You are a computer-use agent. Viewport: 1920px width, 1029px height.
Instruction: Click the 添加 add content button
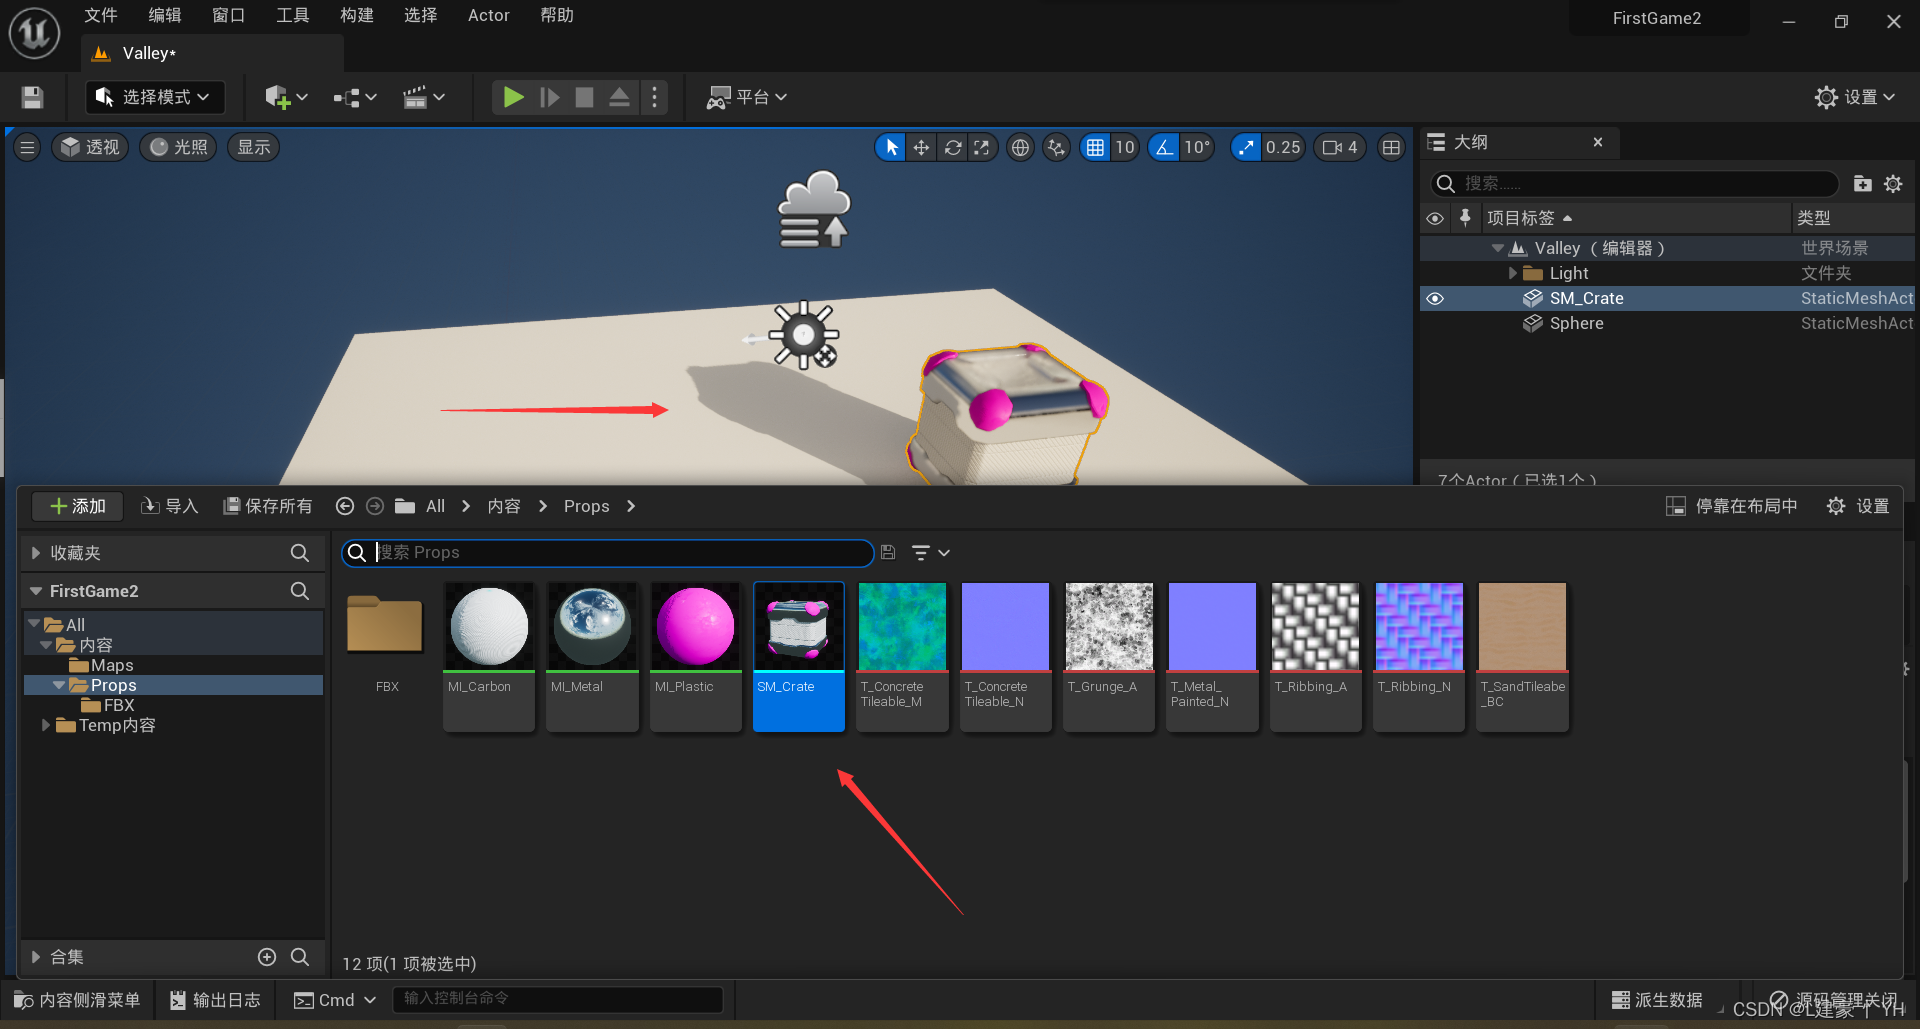tap(78, 507)
